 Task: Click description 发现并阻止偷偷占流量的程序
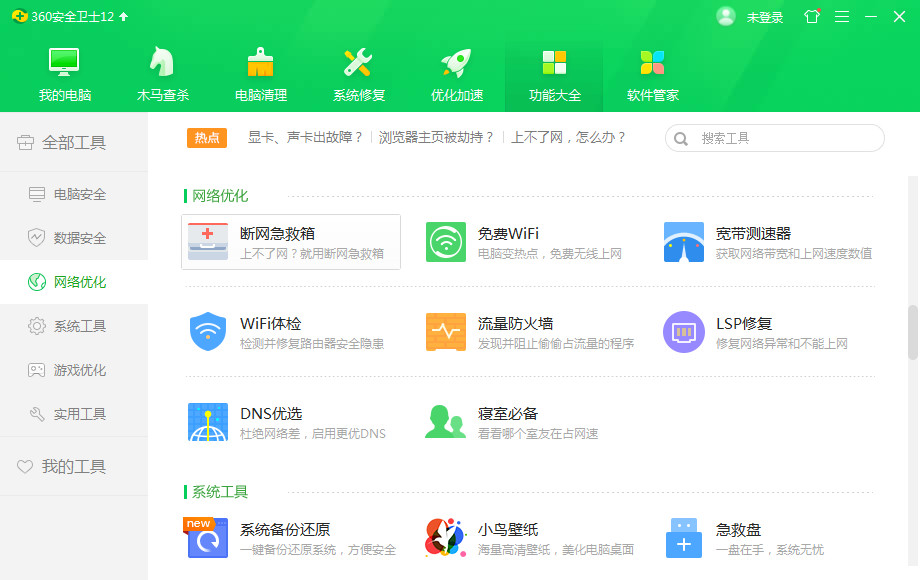pos(556,344)
